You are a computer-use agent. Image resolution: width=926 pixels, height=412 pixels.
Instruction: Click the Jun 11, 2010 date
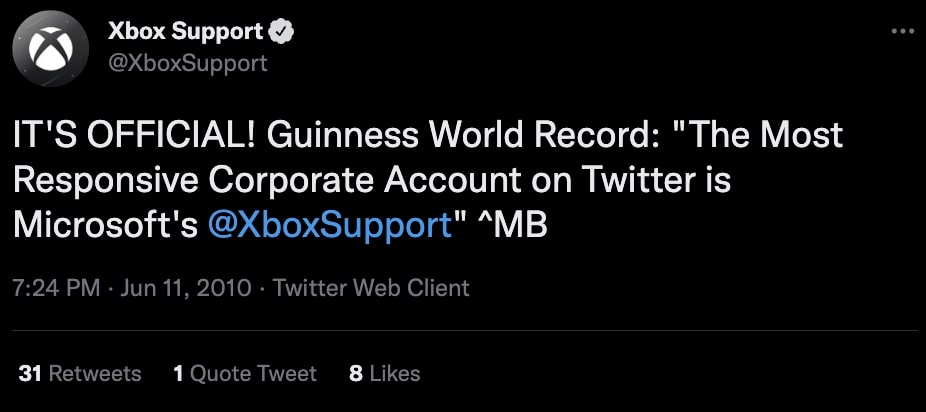coord(186,289)
